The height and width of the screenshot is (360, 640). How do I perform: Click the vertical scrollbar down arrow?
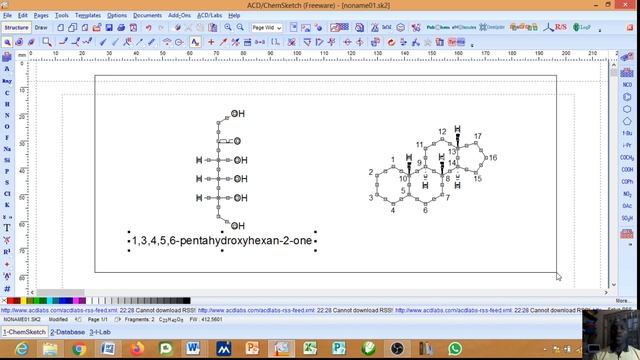613,285
